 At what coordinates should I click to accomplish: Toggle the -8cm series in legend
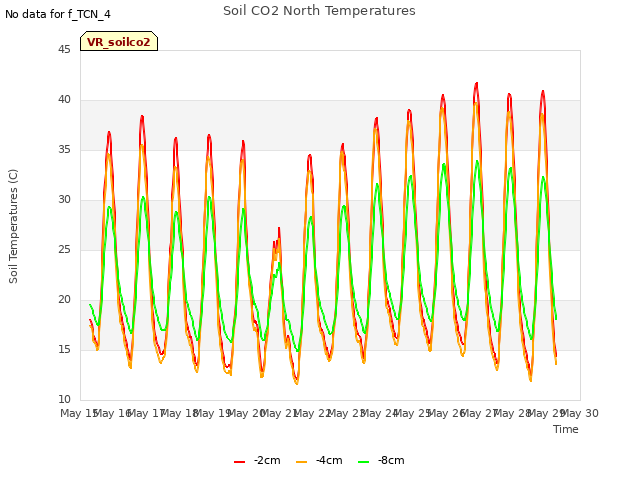tap(381, 460)
